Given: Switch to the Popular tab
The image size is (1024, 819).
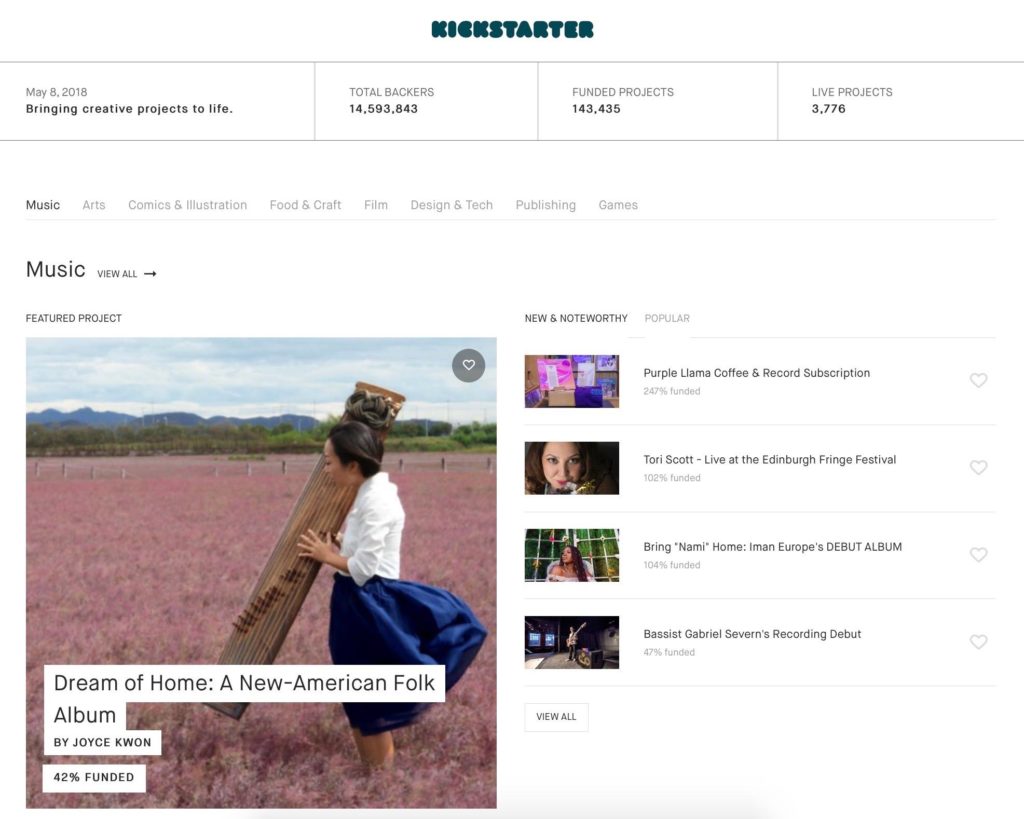Looking at the screenshot, I should 667,318.
